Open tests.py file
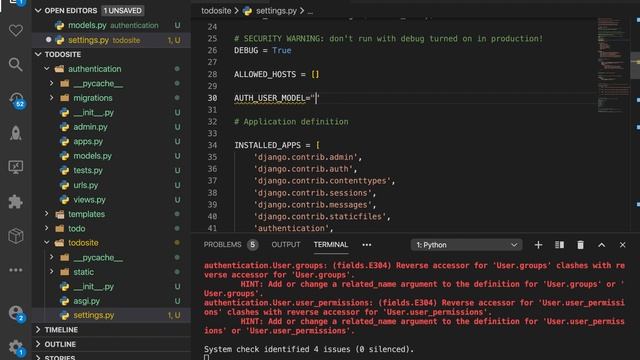 coord(88,171)
